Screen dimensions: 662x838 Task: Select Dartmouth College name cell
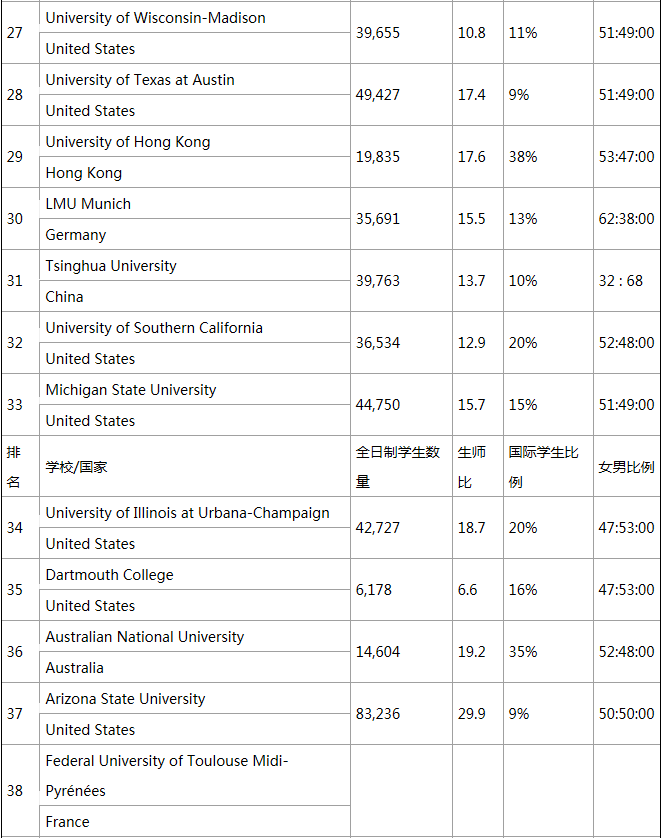click(109, 575)
